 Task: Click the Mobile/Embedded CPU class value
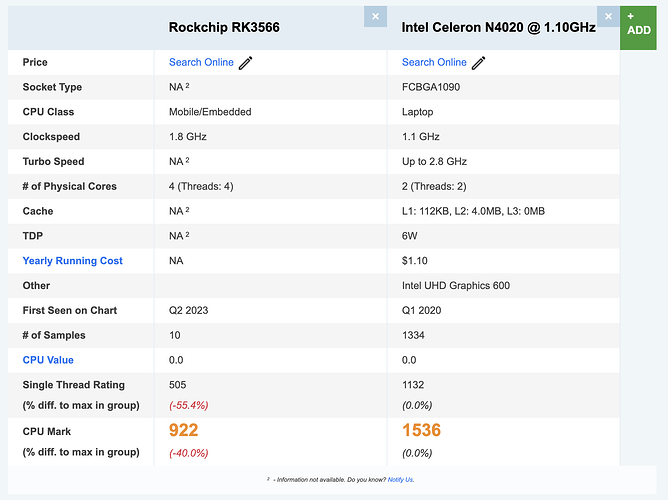210,112
